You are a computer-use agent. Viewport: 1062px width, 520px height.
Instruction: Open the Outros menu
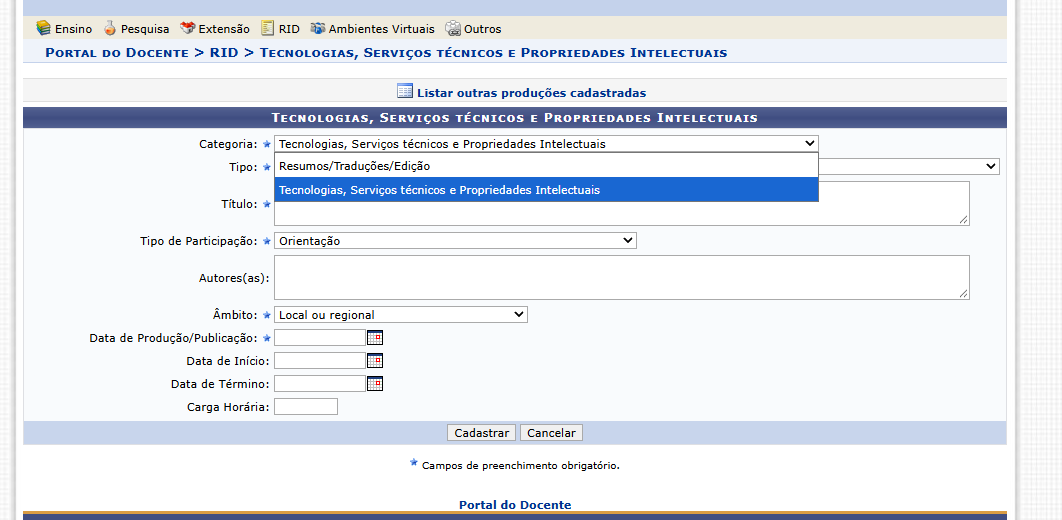[x=473, y=29]
